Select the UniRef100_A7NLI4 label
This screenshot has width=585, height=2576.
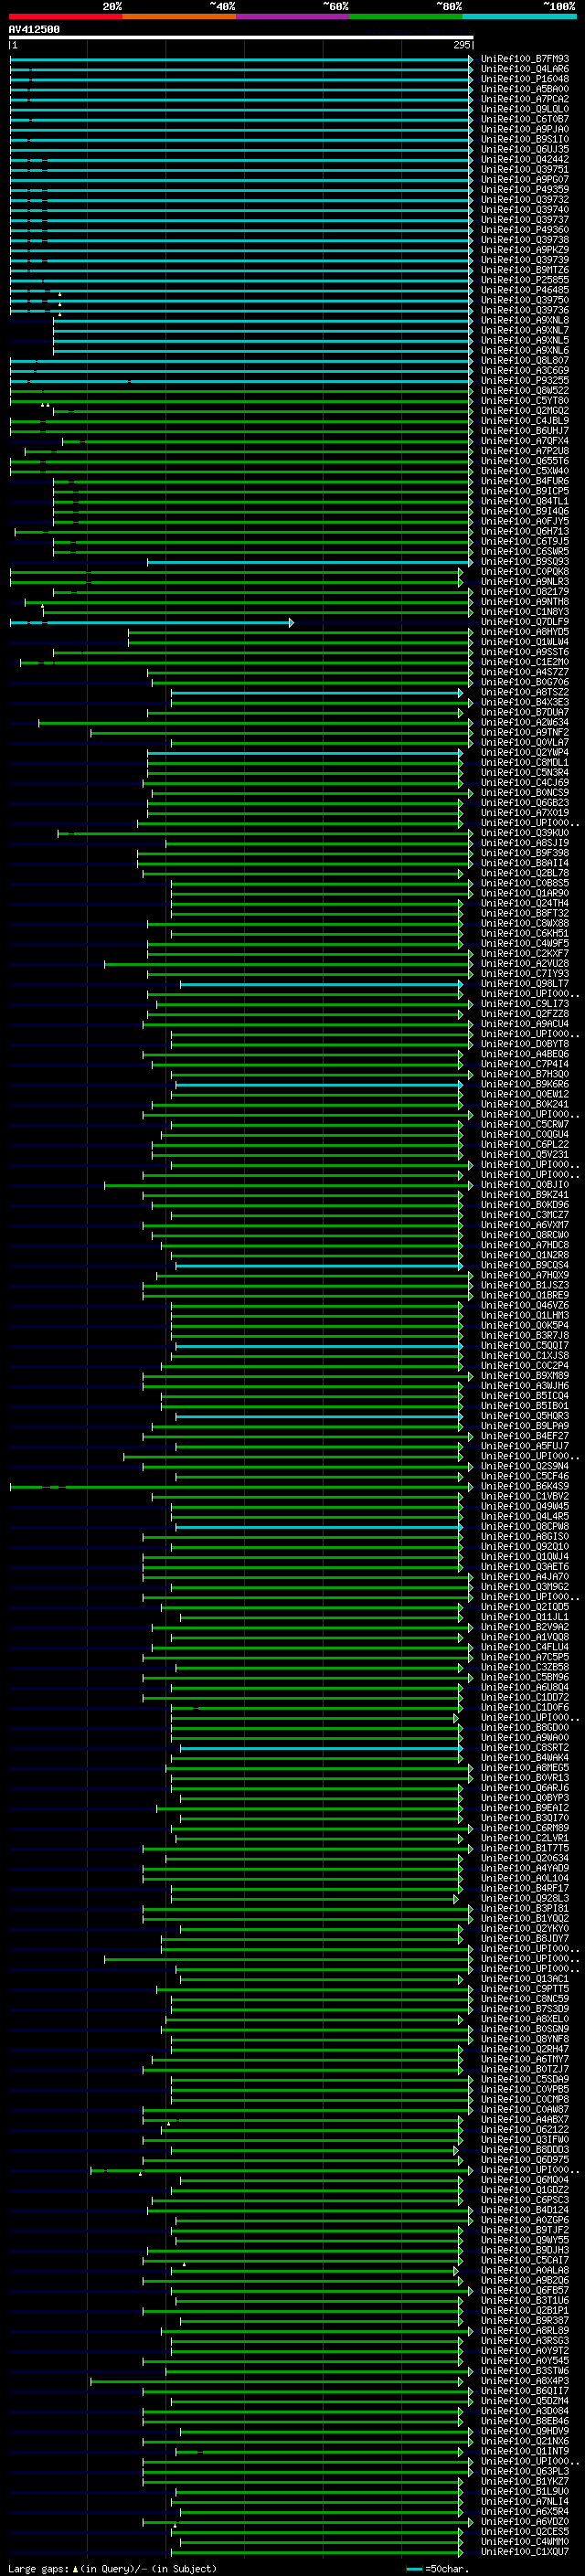525,2501
